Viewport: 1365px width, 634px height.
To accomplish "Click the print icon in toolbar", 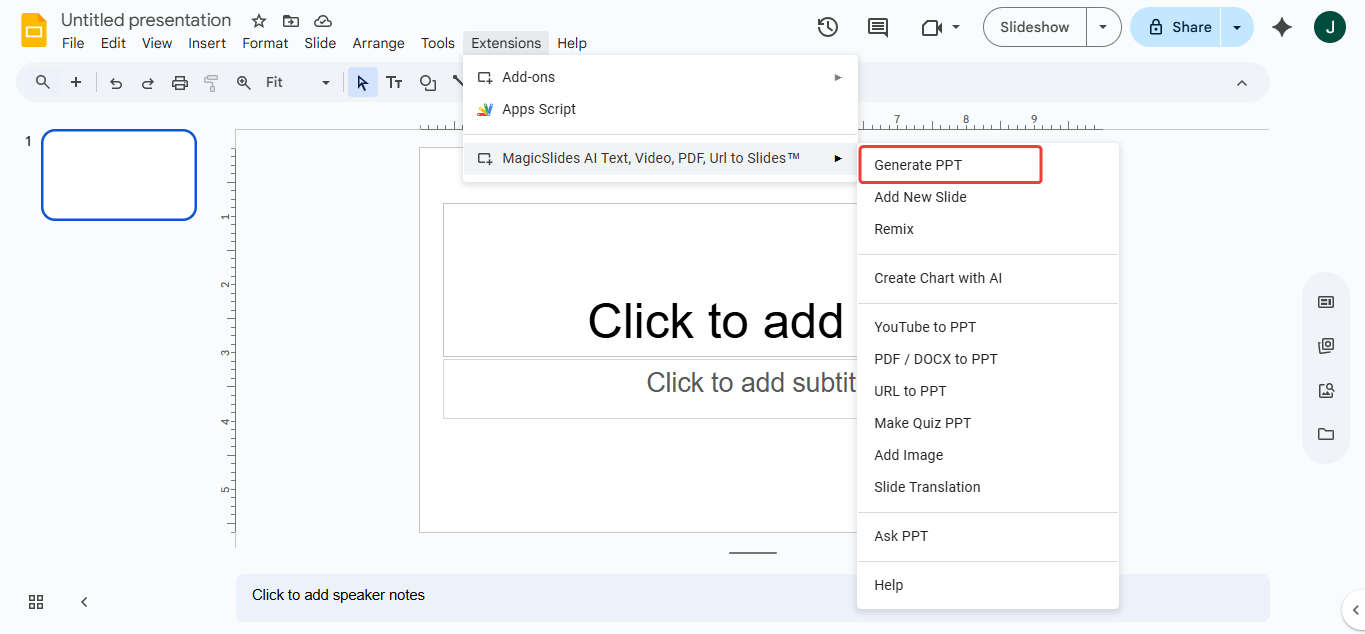I will tap(180, 83).
